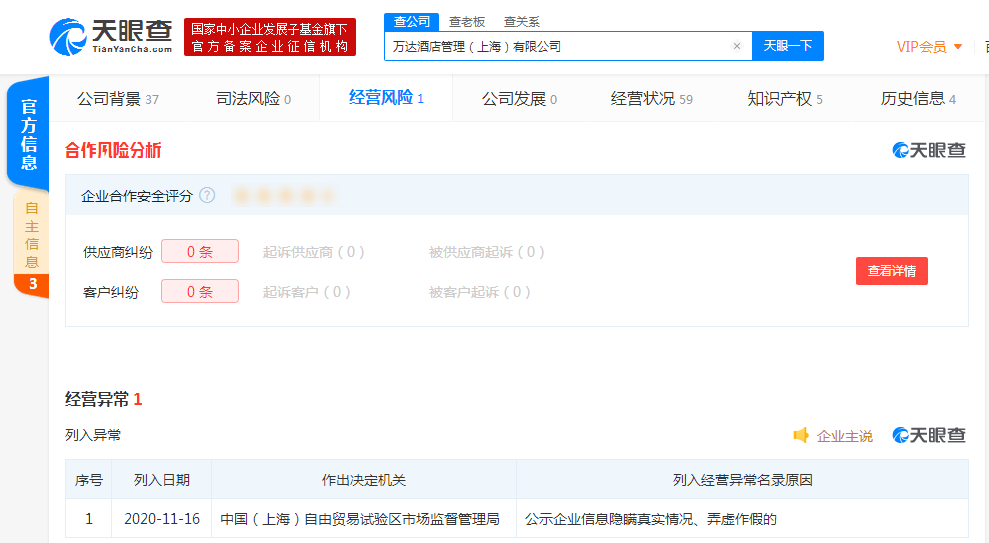
Task: Click 被客户起诉 (0)
Action: [x=479, y=292]
